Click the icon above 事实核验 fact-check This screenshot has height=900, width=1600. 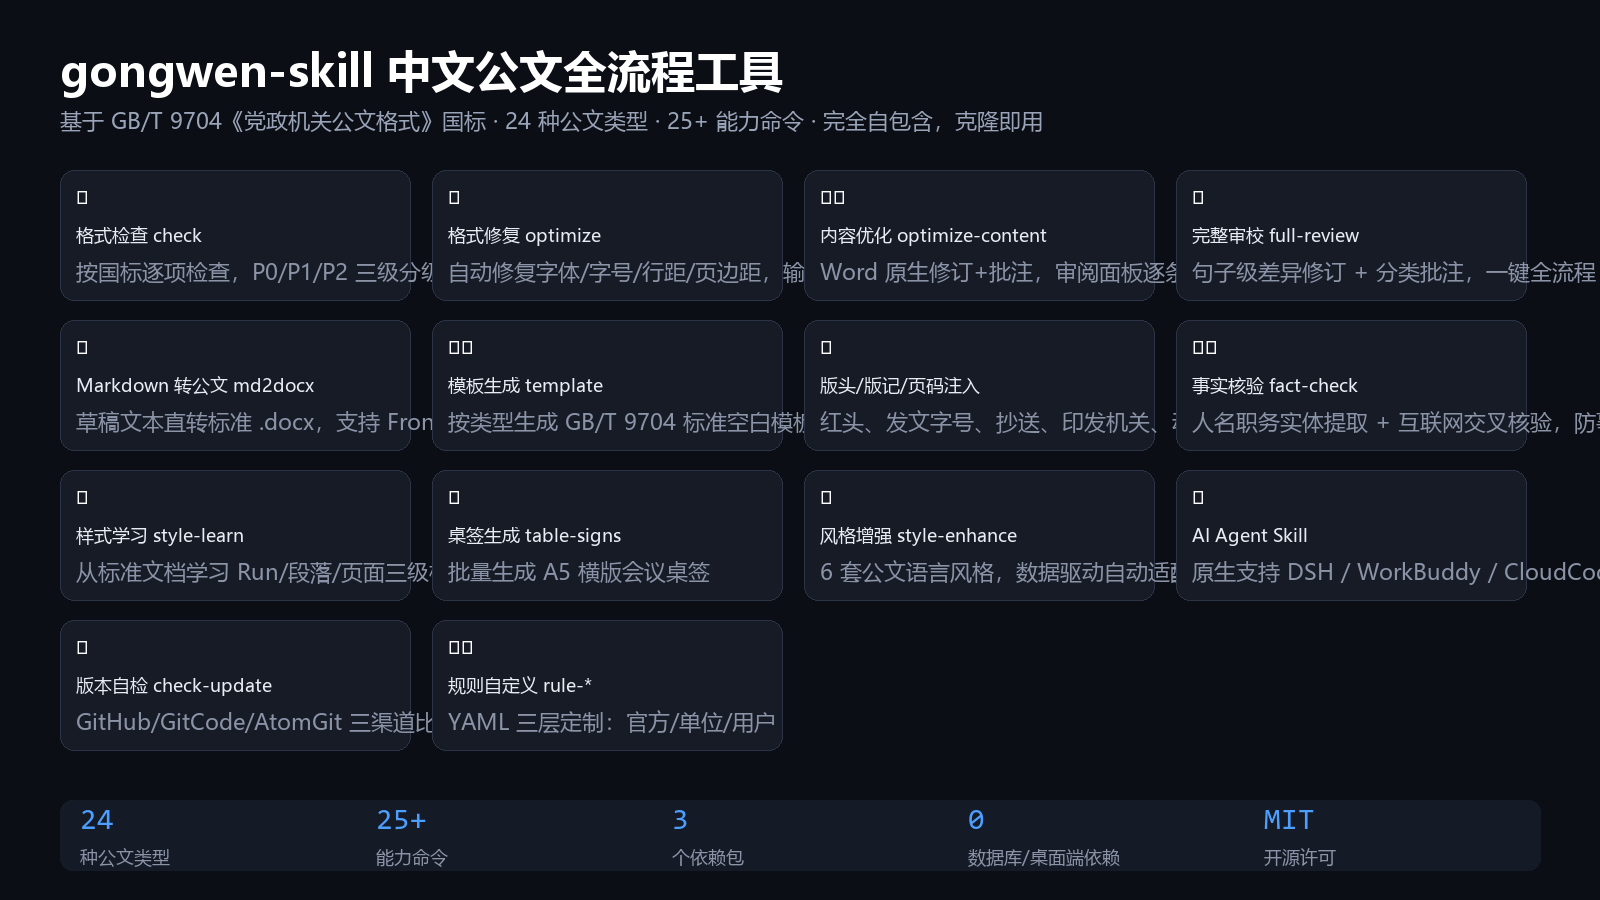(x=1204, y=348)
